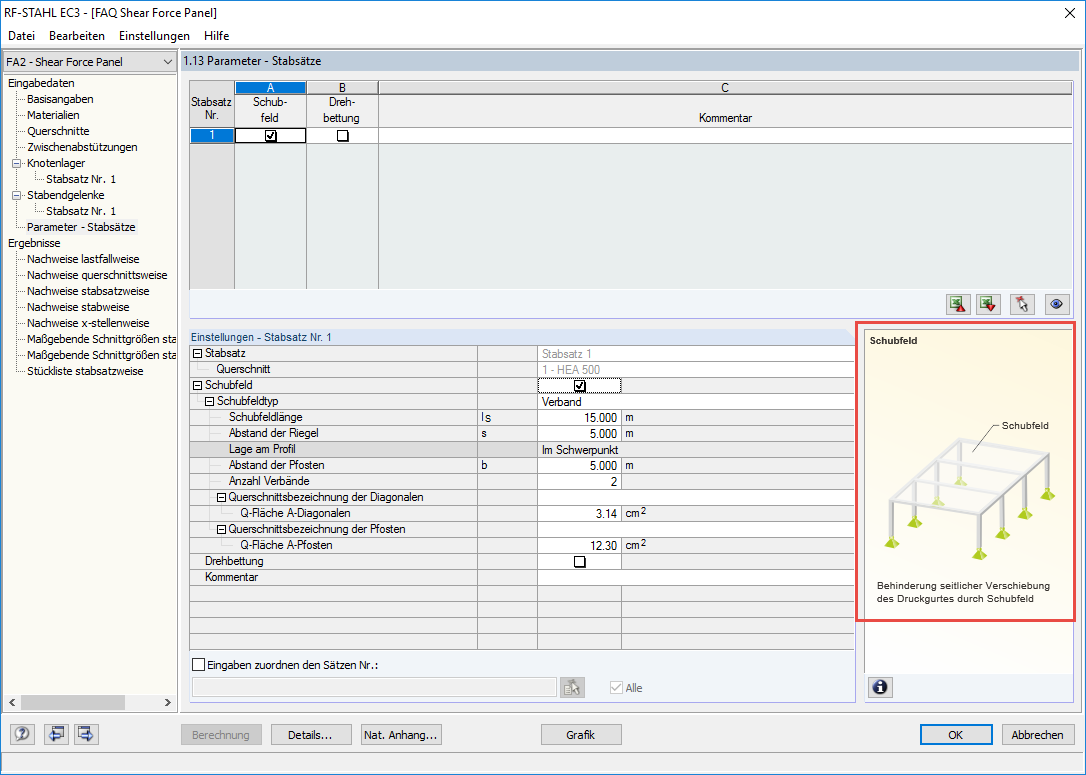Select row 1 header in Stabsatz table
Screen dimensions: 1086x775
click(x=212, y=136)
